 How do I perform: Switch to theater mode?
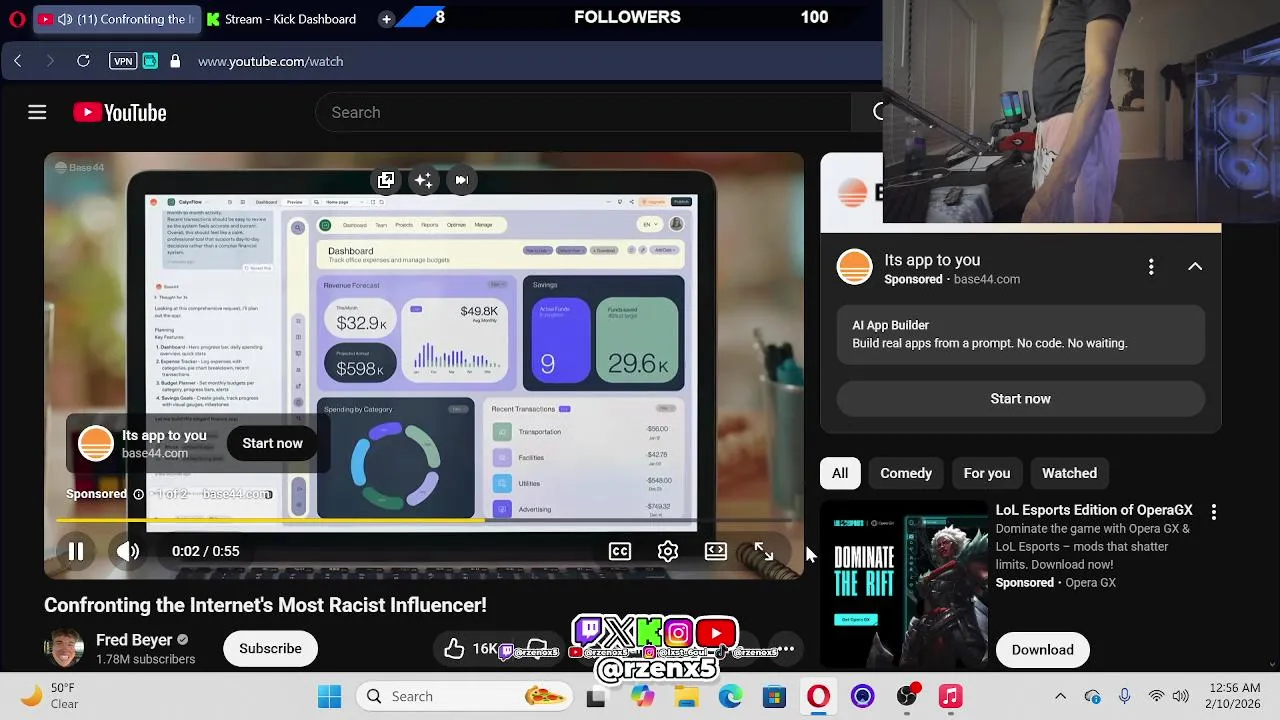coord(716,551)
